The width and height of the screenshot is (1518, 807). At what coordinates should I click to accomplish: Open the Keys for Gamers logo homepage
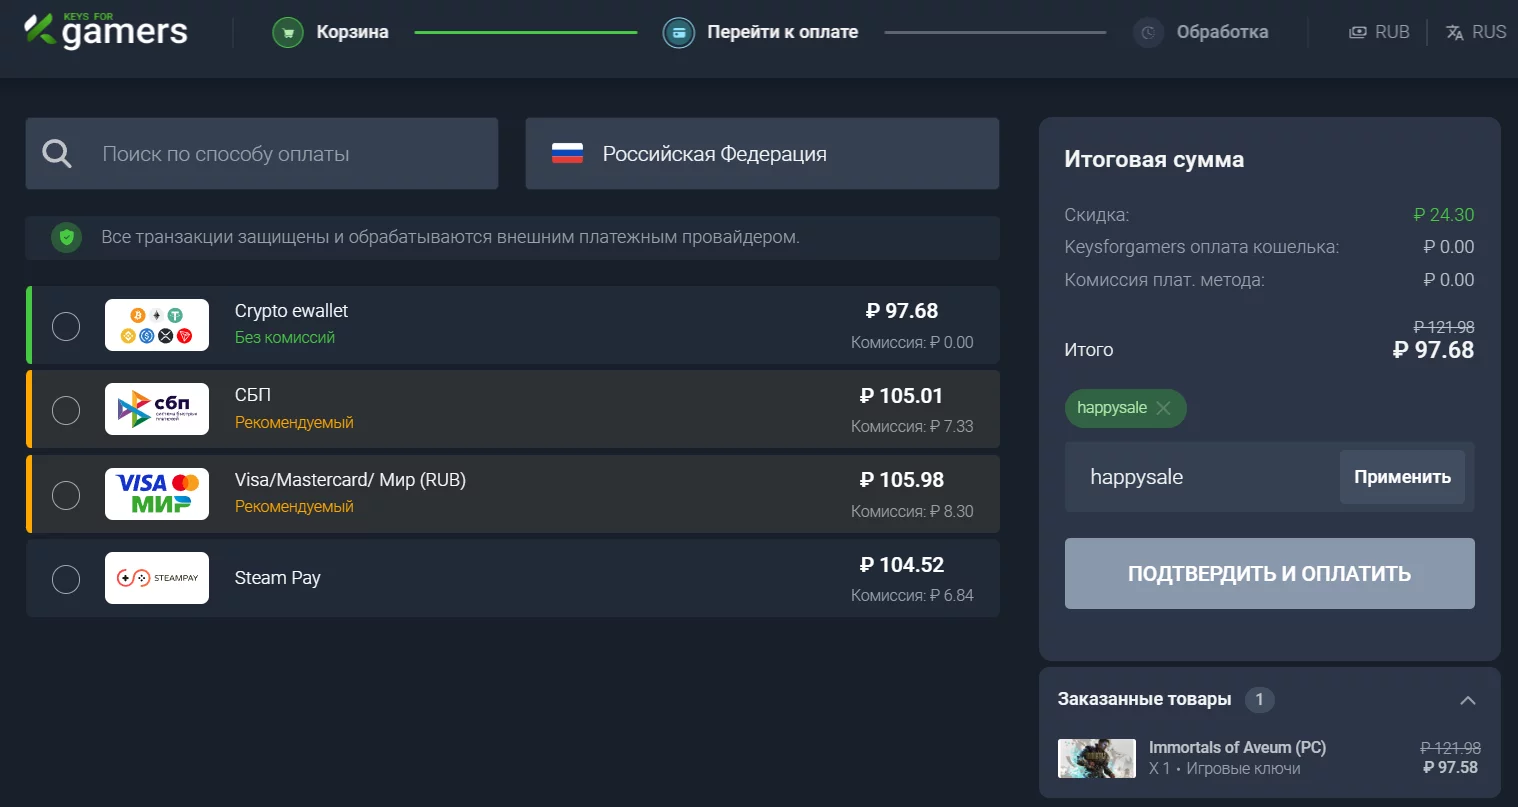(x=106, y=31)
